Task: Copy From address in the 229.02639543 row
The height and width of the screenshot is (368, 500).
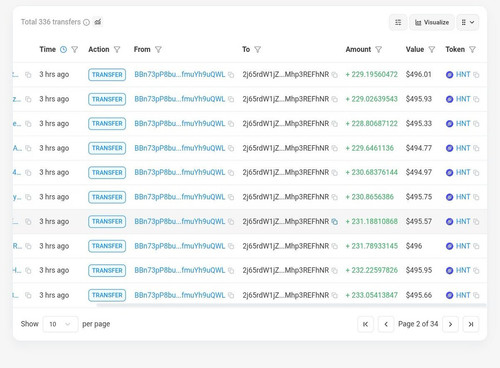Action: tap(231, 99)
